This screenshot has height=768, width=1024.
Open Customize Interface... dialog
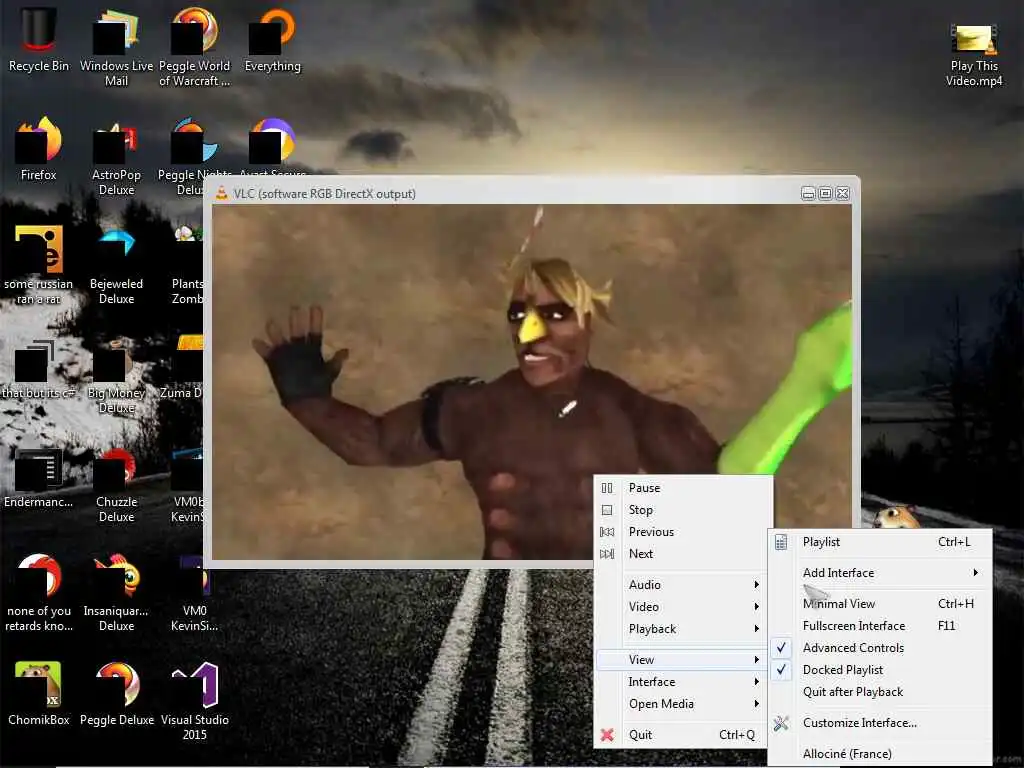tap(881, 723)
